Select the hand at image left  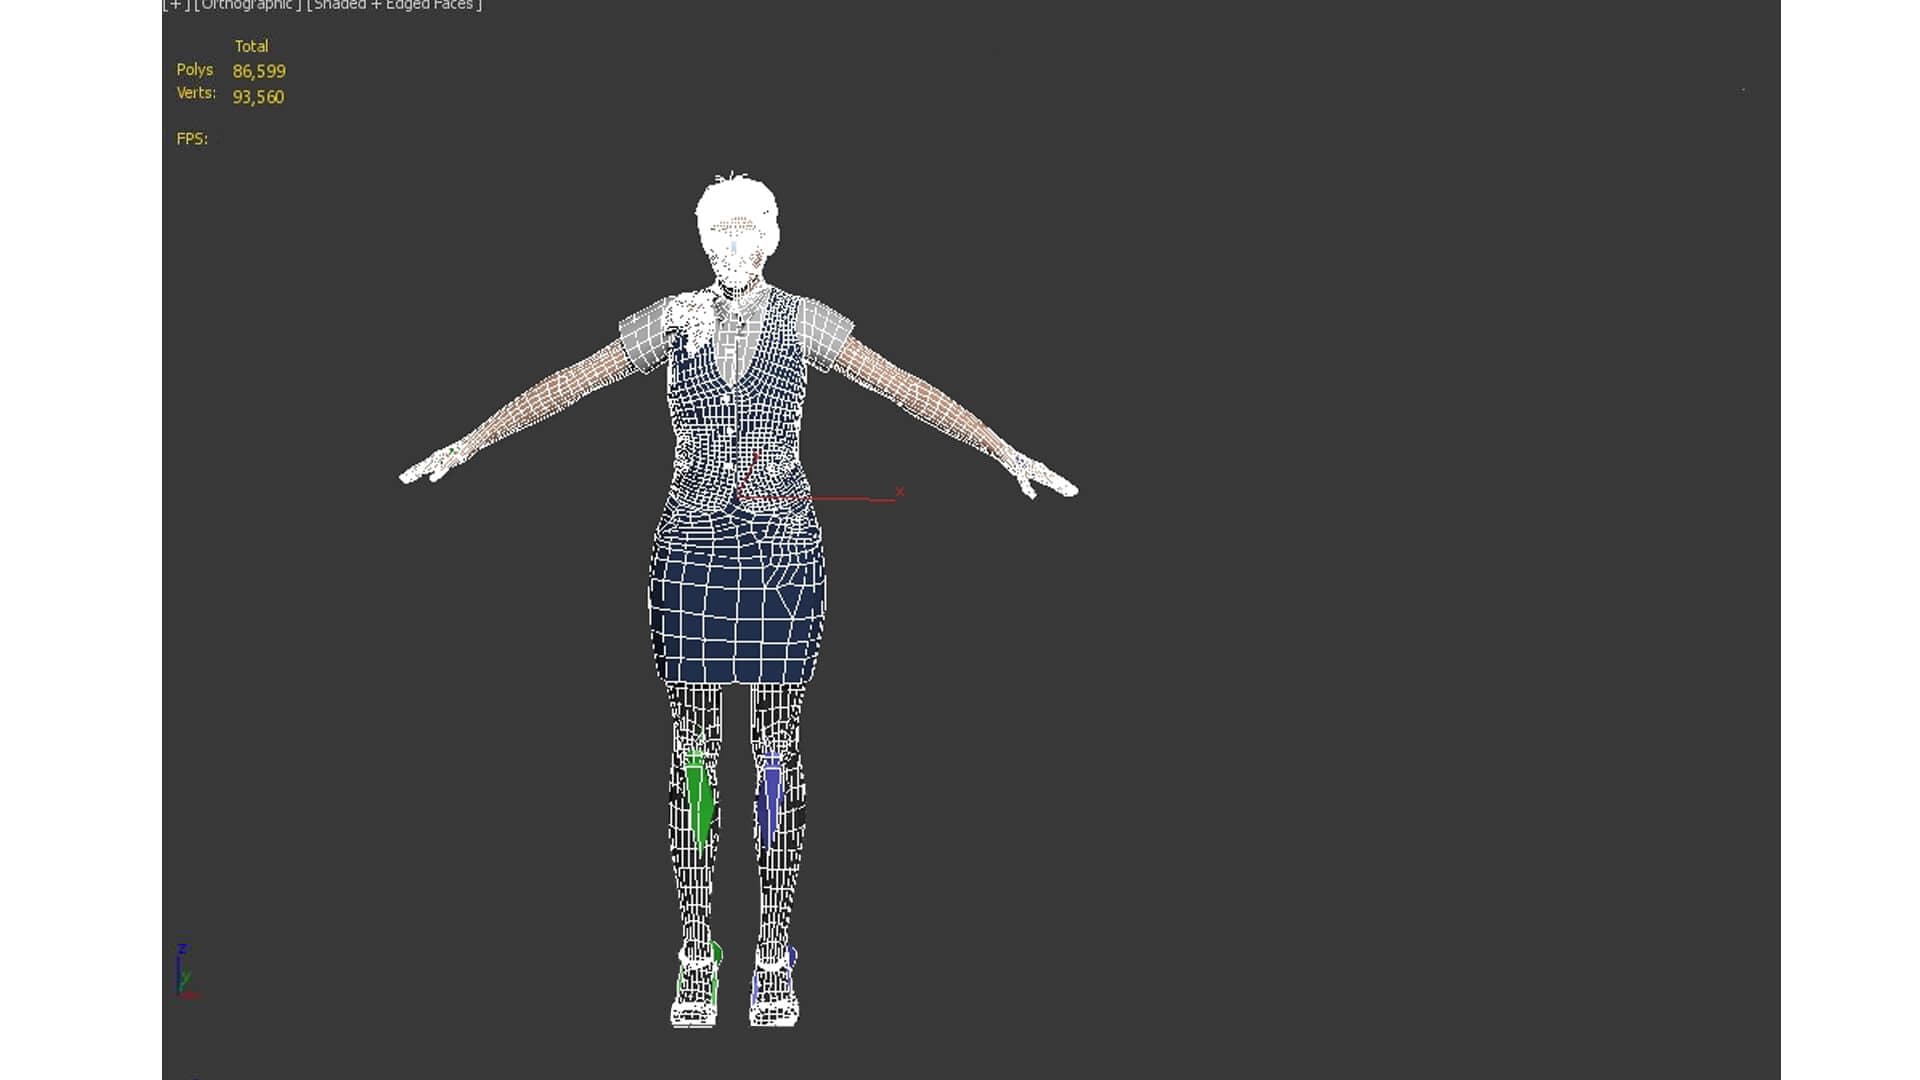point(430,467)
